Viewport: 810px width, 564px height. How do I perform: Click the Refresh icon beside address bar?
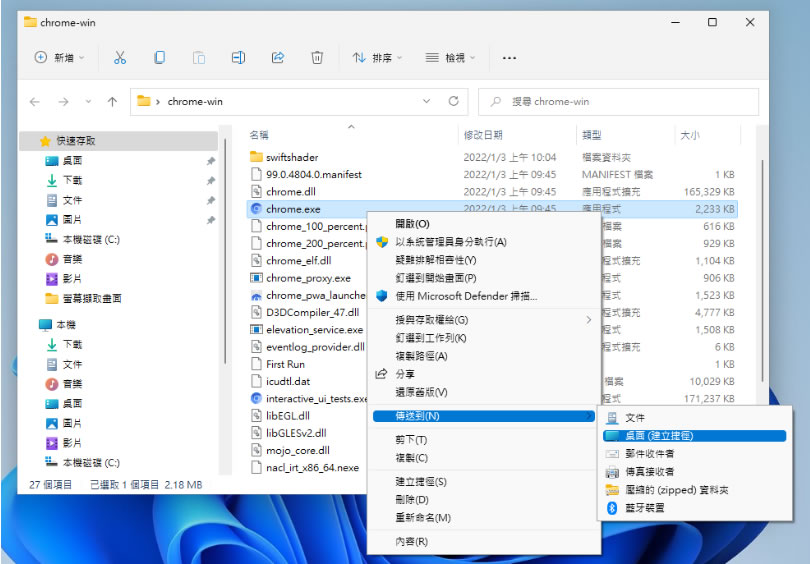(454, 101)
